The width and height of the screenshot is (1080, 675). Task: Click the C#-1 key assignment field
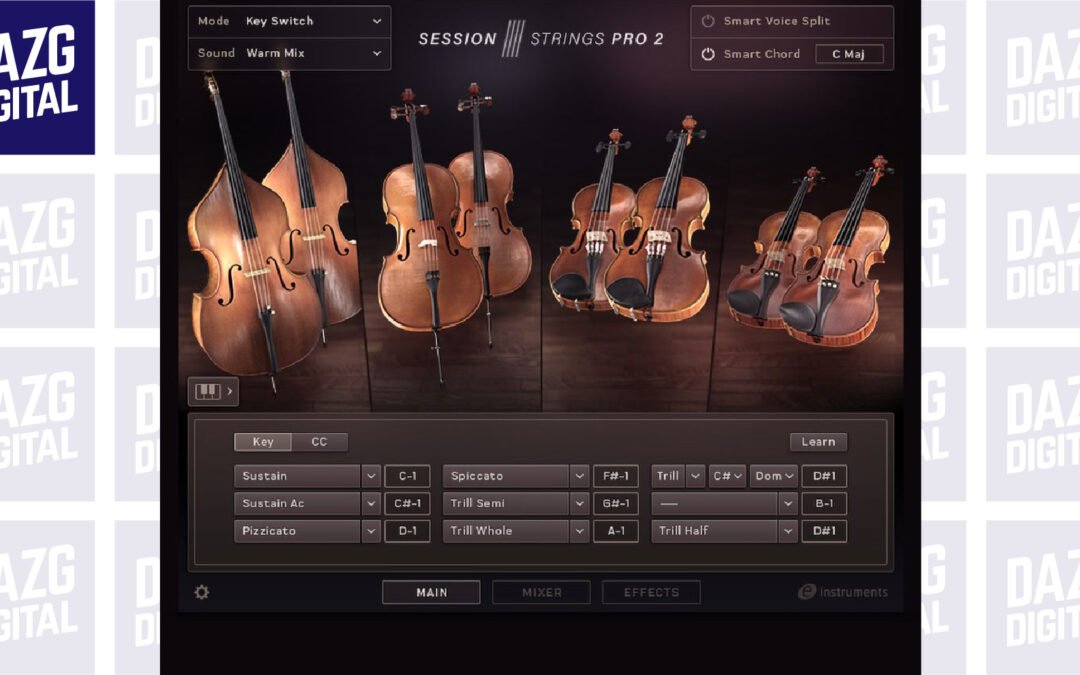(407, 503)
